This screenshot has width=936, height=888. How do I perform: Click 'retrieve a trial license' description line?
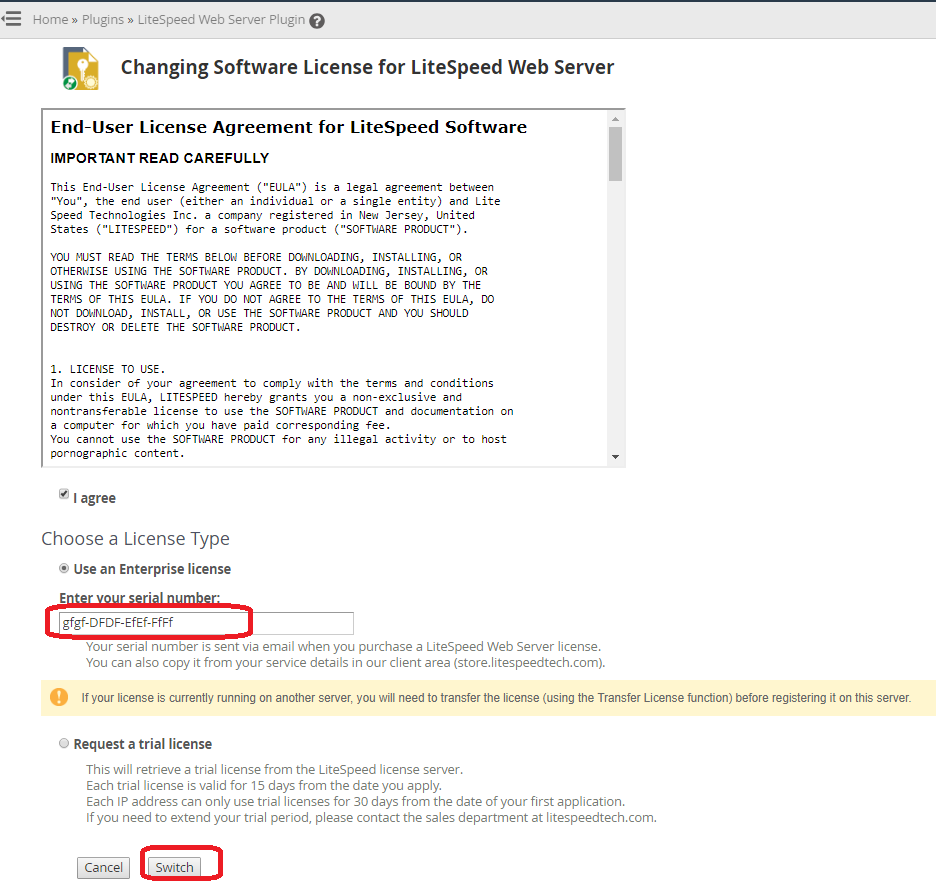pos(275,769)
